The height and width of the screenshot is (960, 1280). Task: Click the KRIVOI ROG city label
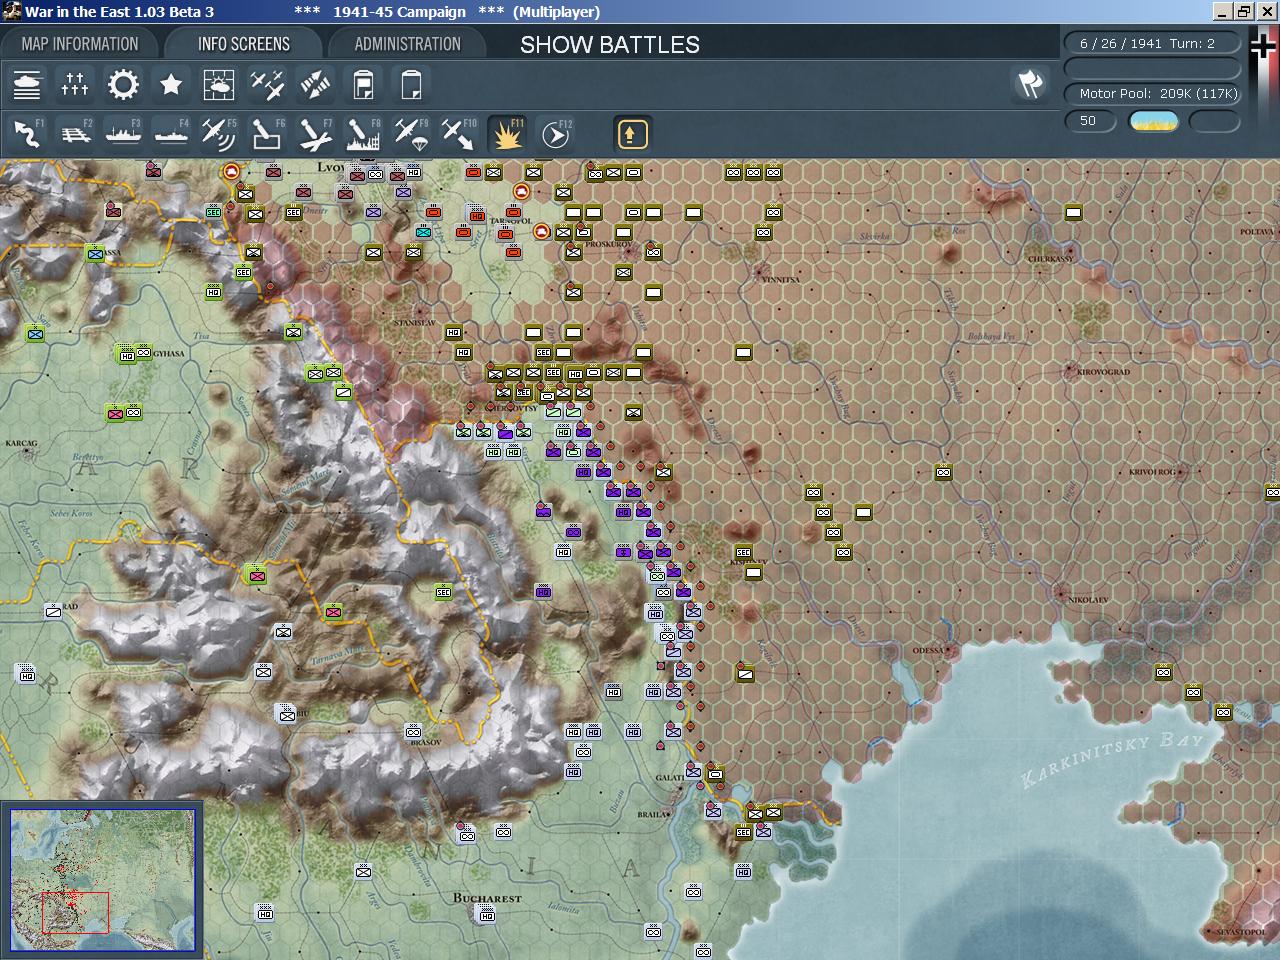pos(1152,471)
